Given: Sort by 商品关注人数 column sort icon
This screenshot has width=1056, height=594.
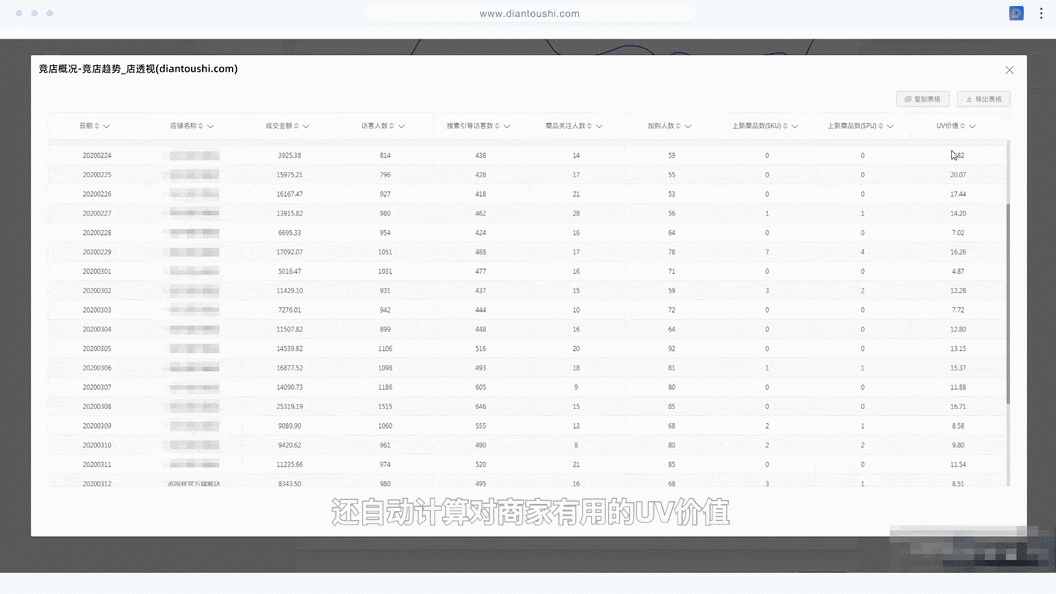Looking at the screenshot, I should click(x=589, y=126).
